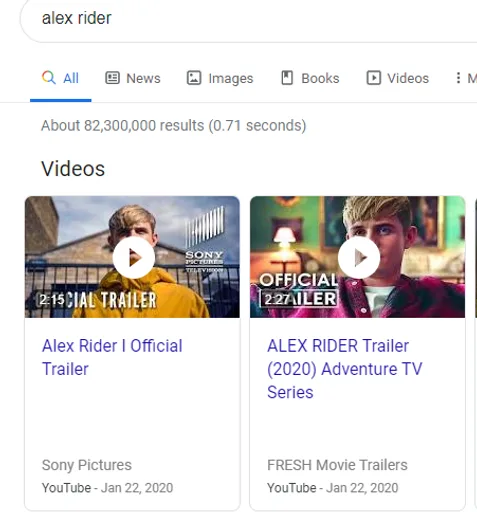
Task: Click the 2:15 duration label
Action: 52,300
